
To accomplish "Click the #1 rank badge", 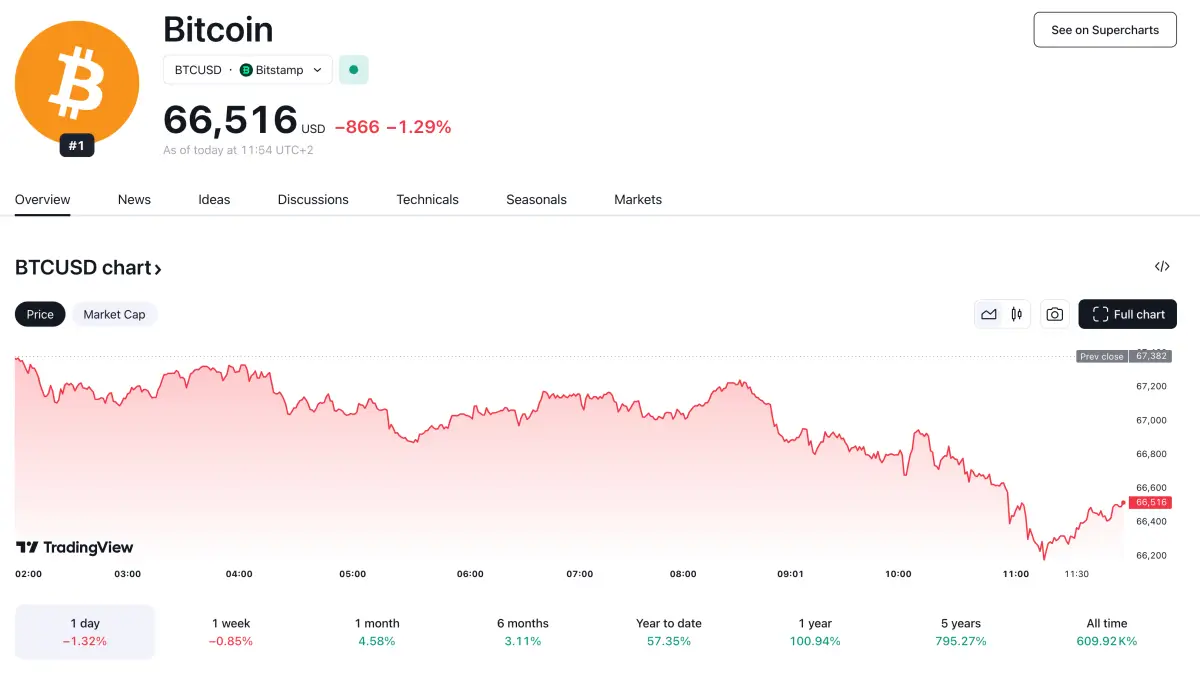I will [x=77, y=146].
